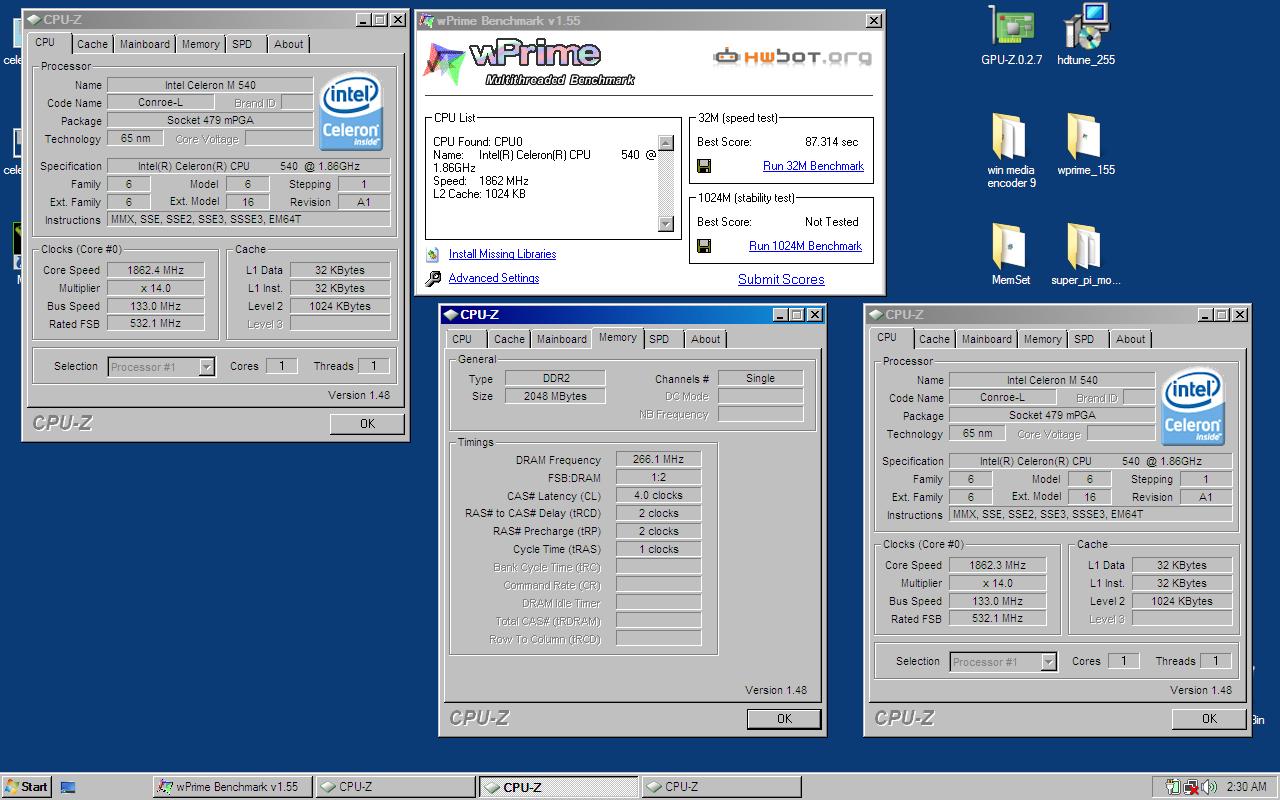Switch to About tab in left CPU-Z

pos(289,44)
